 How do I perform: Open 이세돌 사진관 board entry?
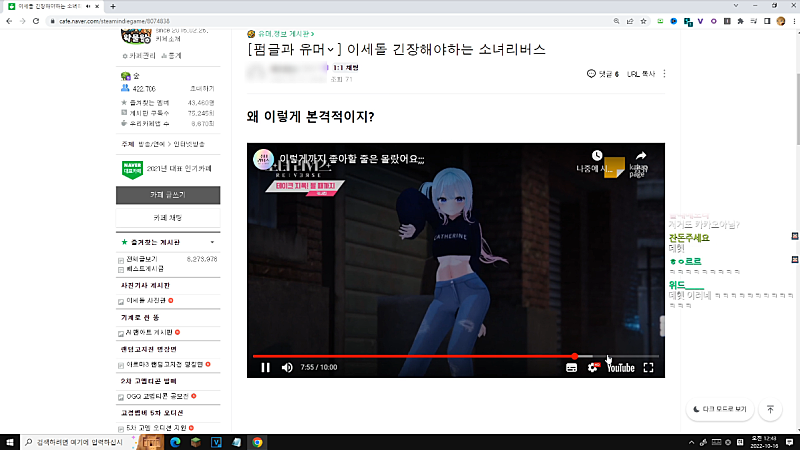coord(146,301)
